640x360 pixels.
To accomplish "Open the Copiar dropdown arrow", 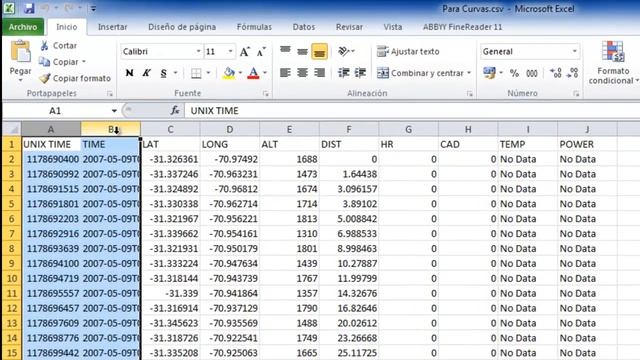I will click(84, 62).
